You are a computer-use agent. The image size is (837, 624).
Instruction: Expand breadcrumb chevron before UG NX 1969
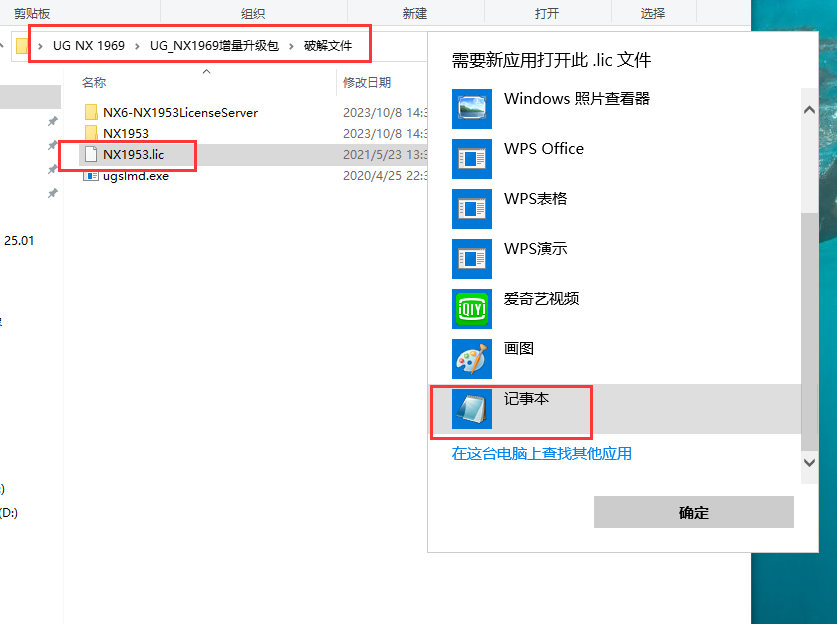[x=40, y=46]
